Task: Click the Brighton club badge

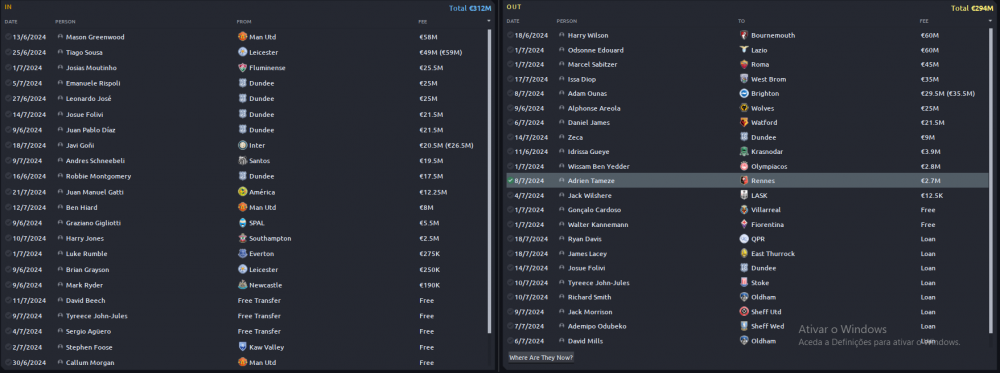Action: (x=744, y=94)
